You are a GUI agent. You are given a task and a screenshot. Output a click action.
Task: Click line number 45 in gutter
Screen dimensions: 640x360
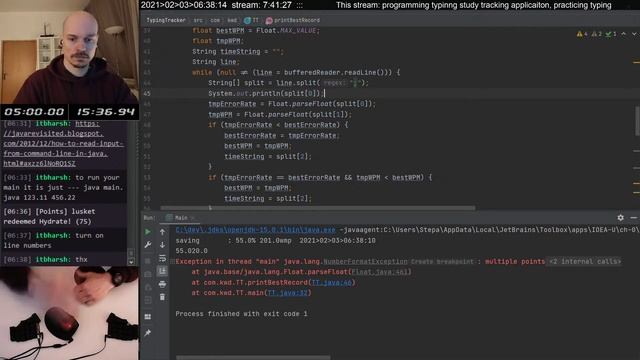coord(147,93)
